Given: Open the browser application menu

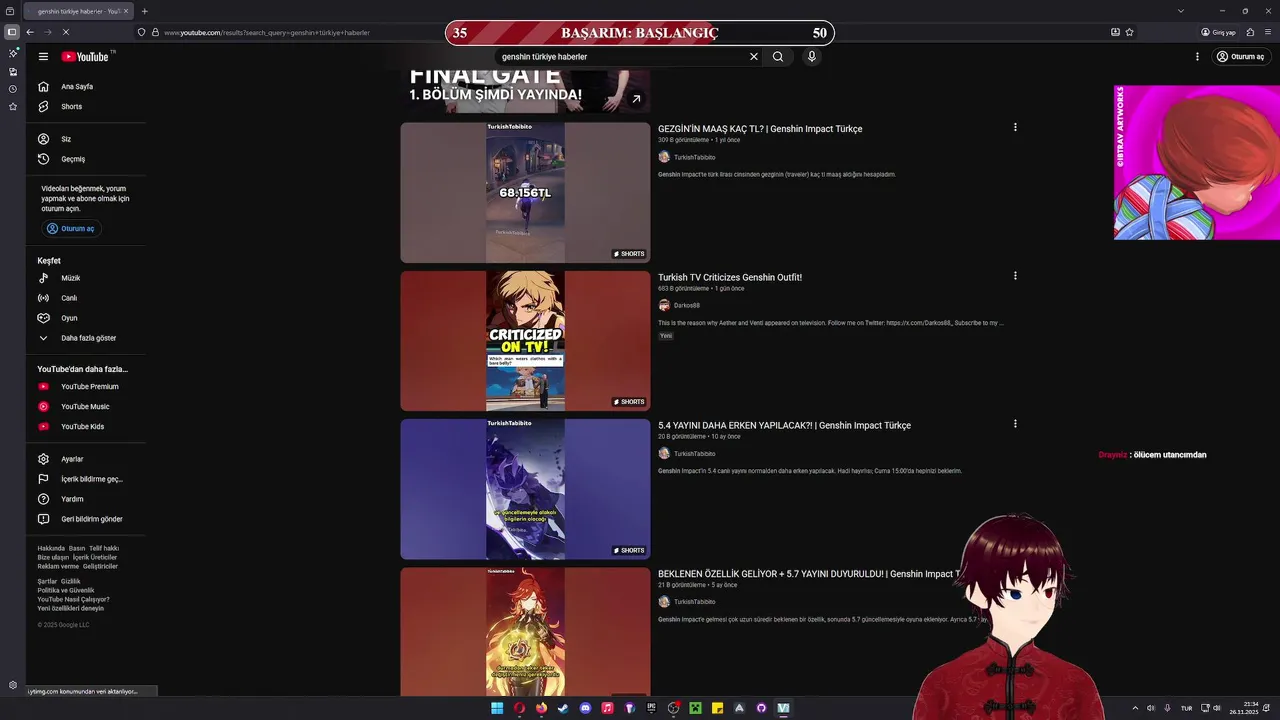Looking at the screenshot, I should click(x=1267, y=32).
